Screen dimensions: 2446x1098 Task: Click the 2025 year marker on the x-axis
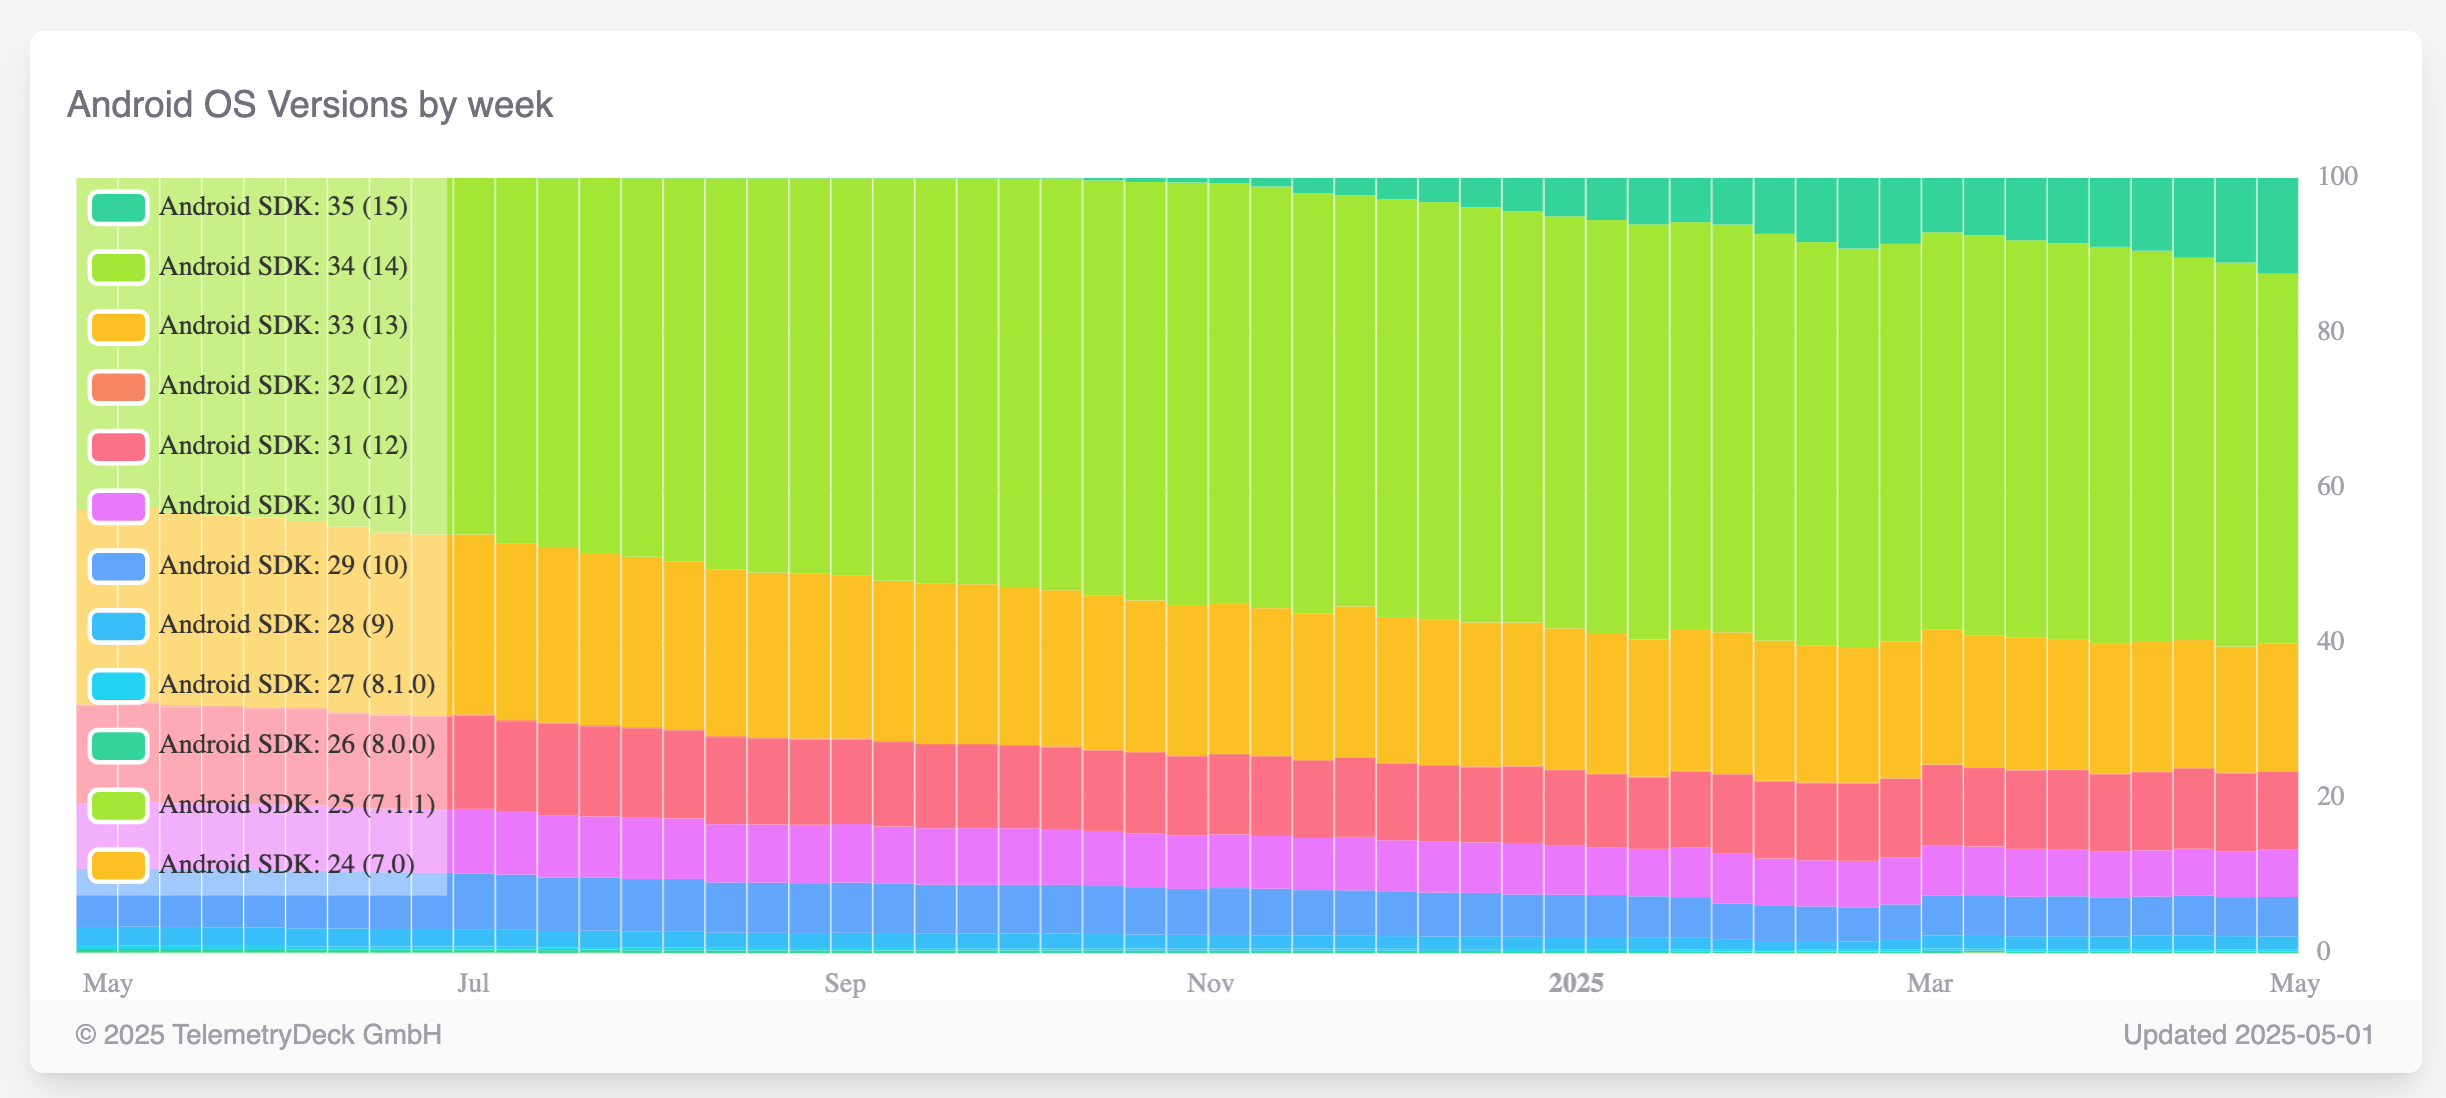pos(1575,983)
